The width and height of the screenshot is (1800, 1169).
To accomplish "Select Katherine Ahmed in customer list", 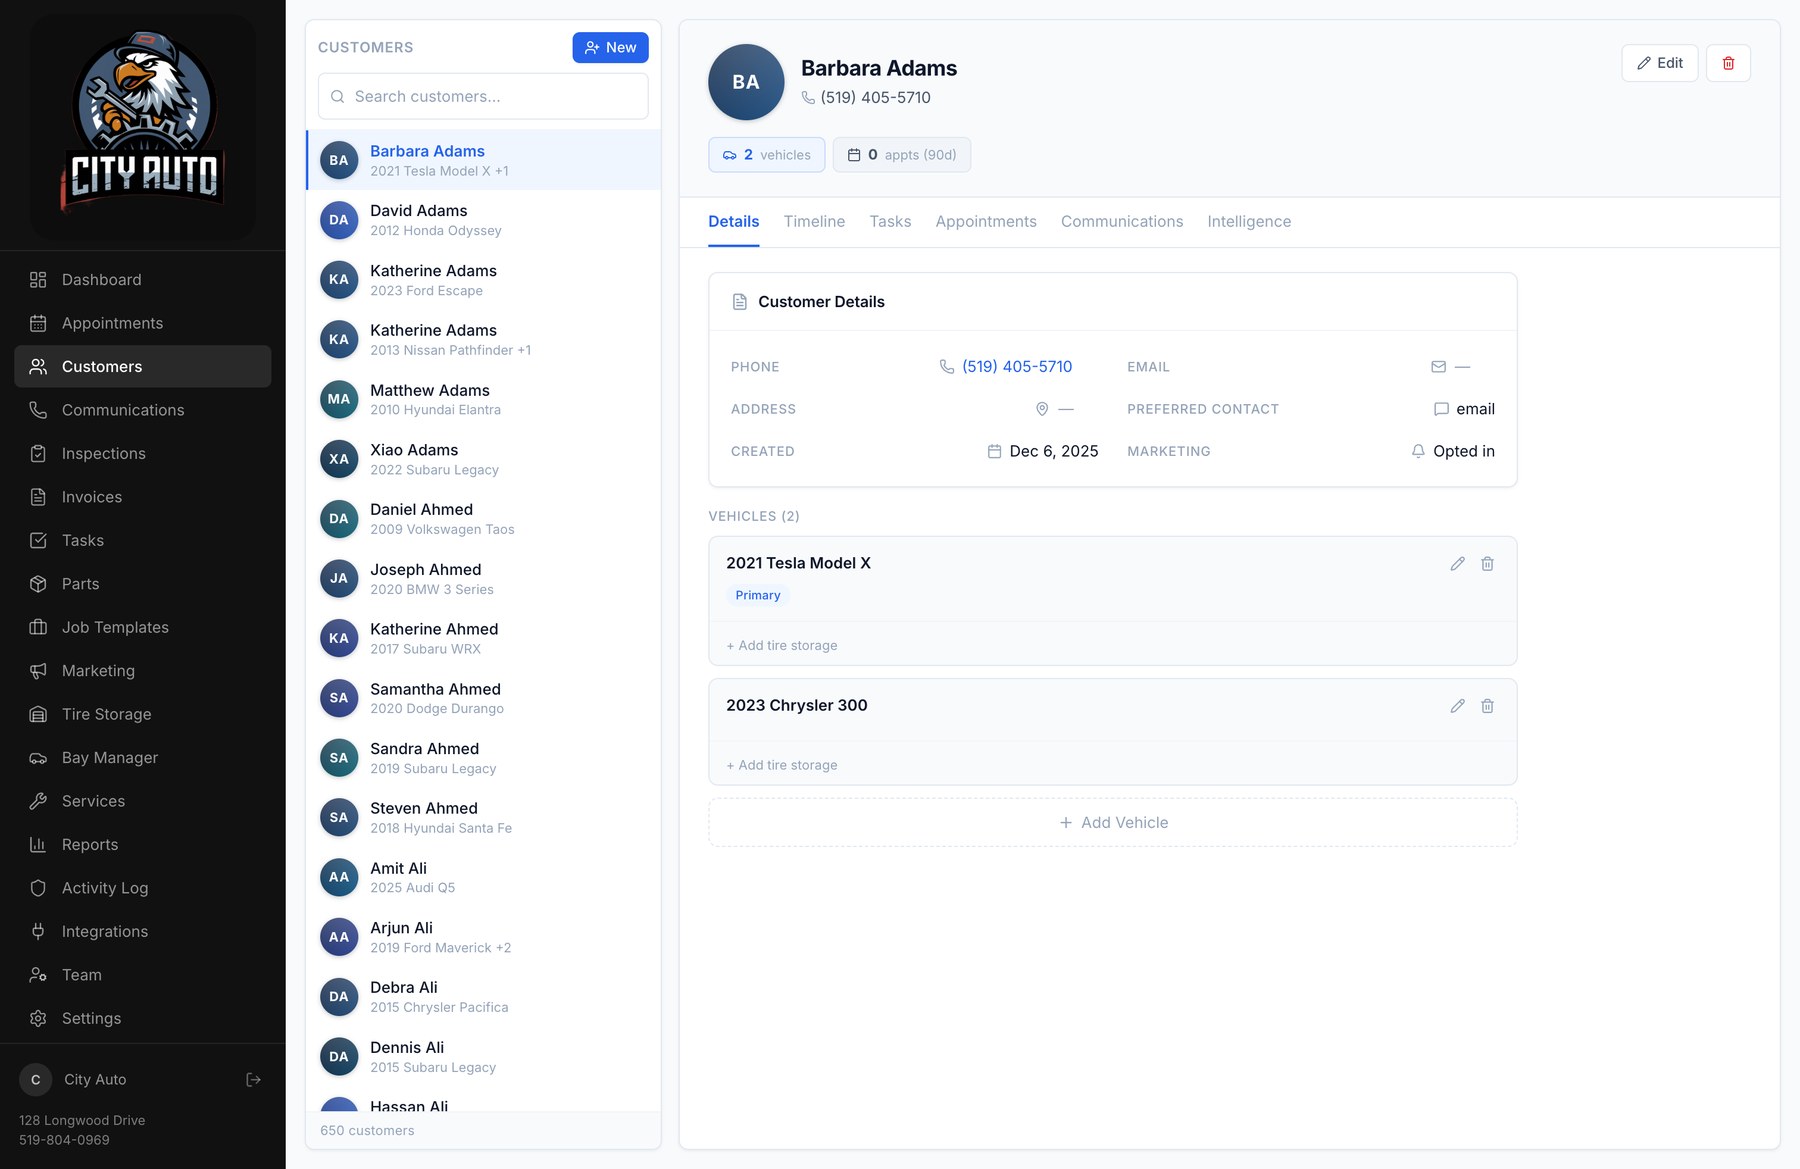I will tap(483, 638).
